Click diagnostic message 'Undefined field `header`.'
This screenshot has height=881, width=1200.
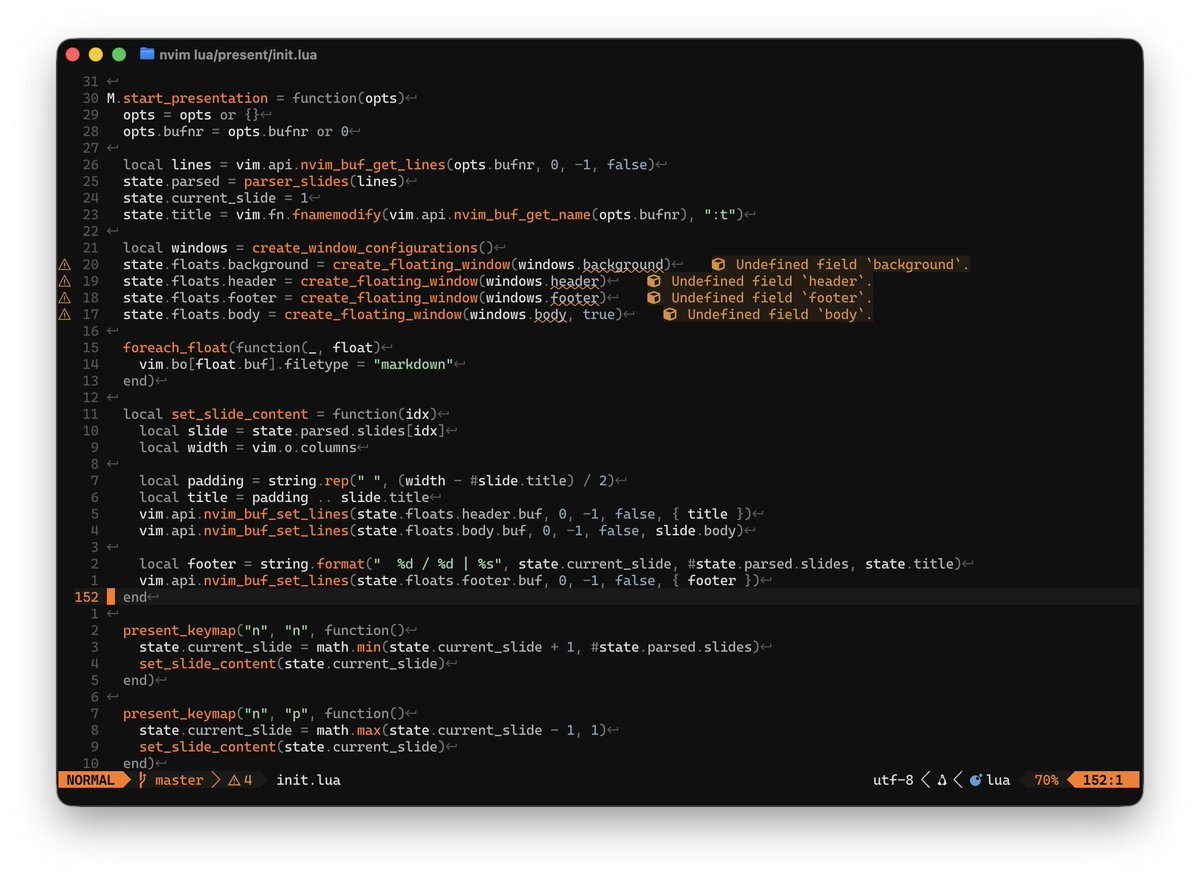tap(772, 281)
